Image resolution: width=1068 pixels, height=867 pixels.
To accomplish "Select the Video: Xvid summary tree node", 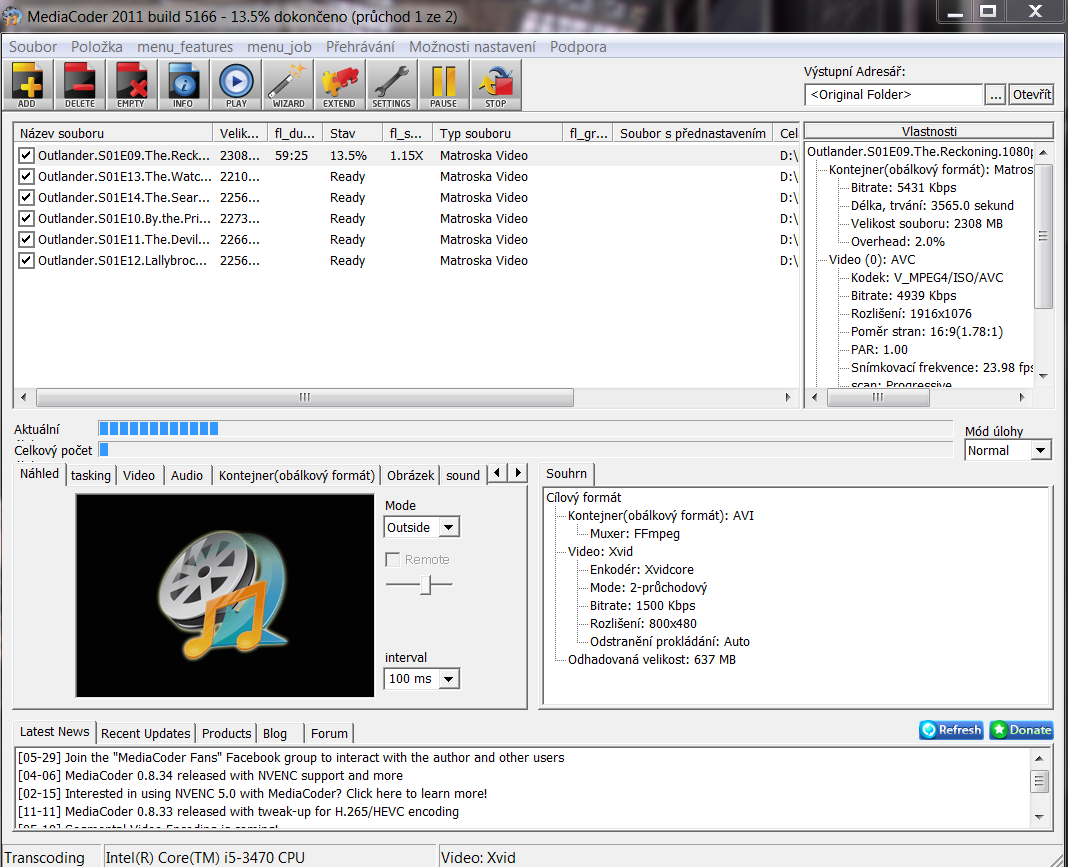I will pyautogui.click(x=600, y=552).
